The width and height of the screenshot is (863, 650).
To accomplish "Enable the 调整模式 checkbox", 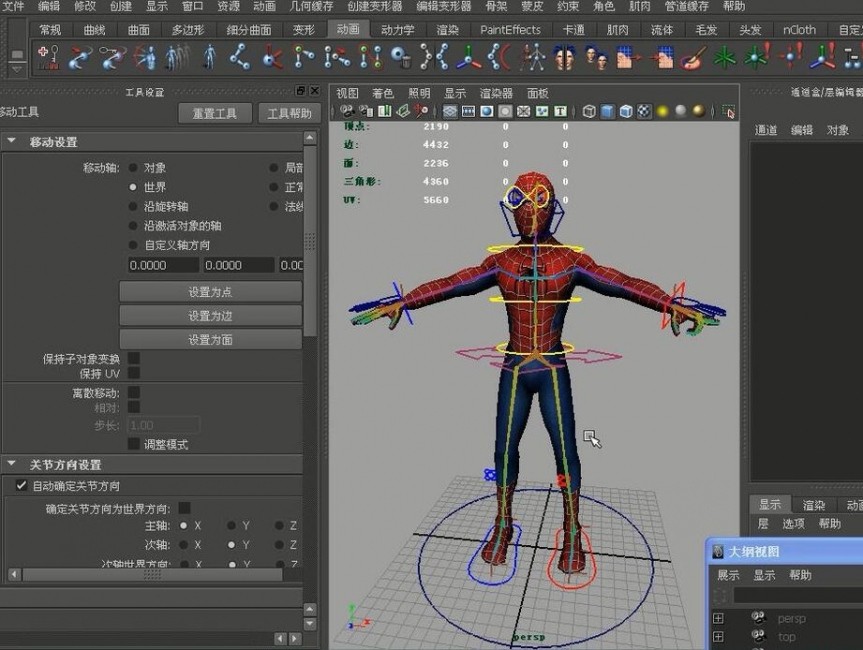I will pyautogui.click(x=134, y=444).
